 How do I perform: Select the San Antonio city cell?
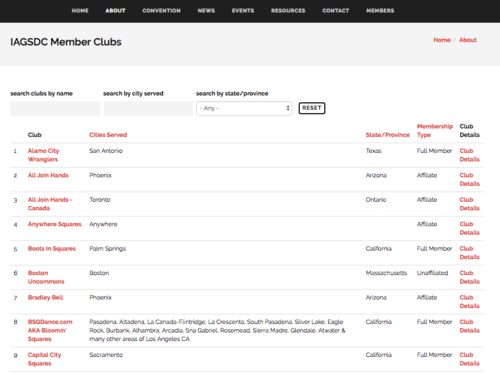(x=106, y=151)
